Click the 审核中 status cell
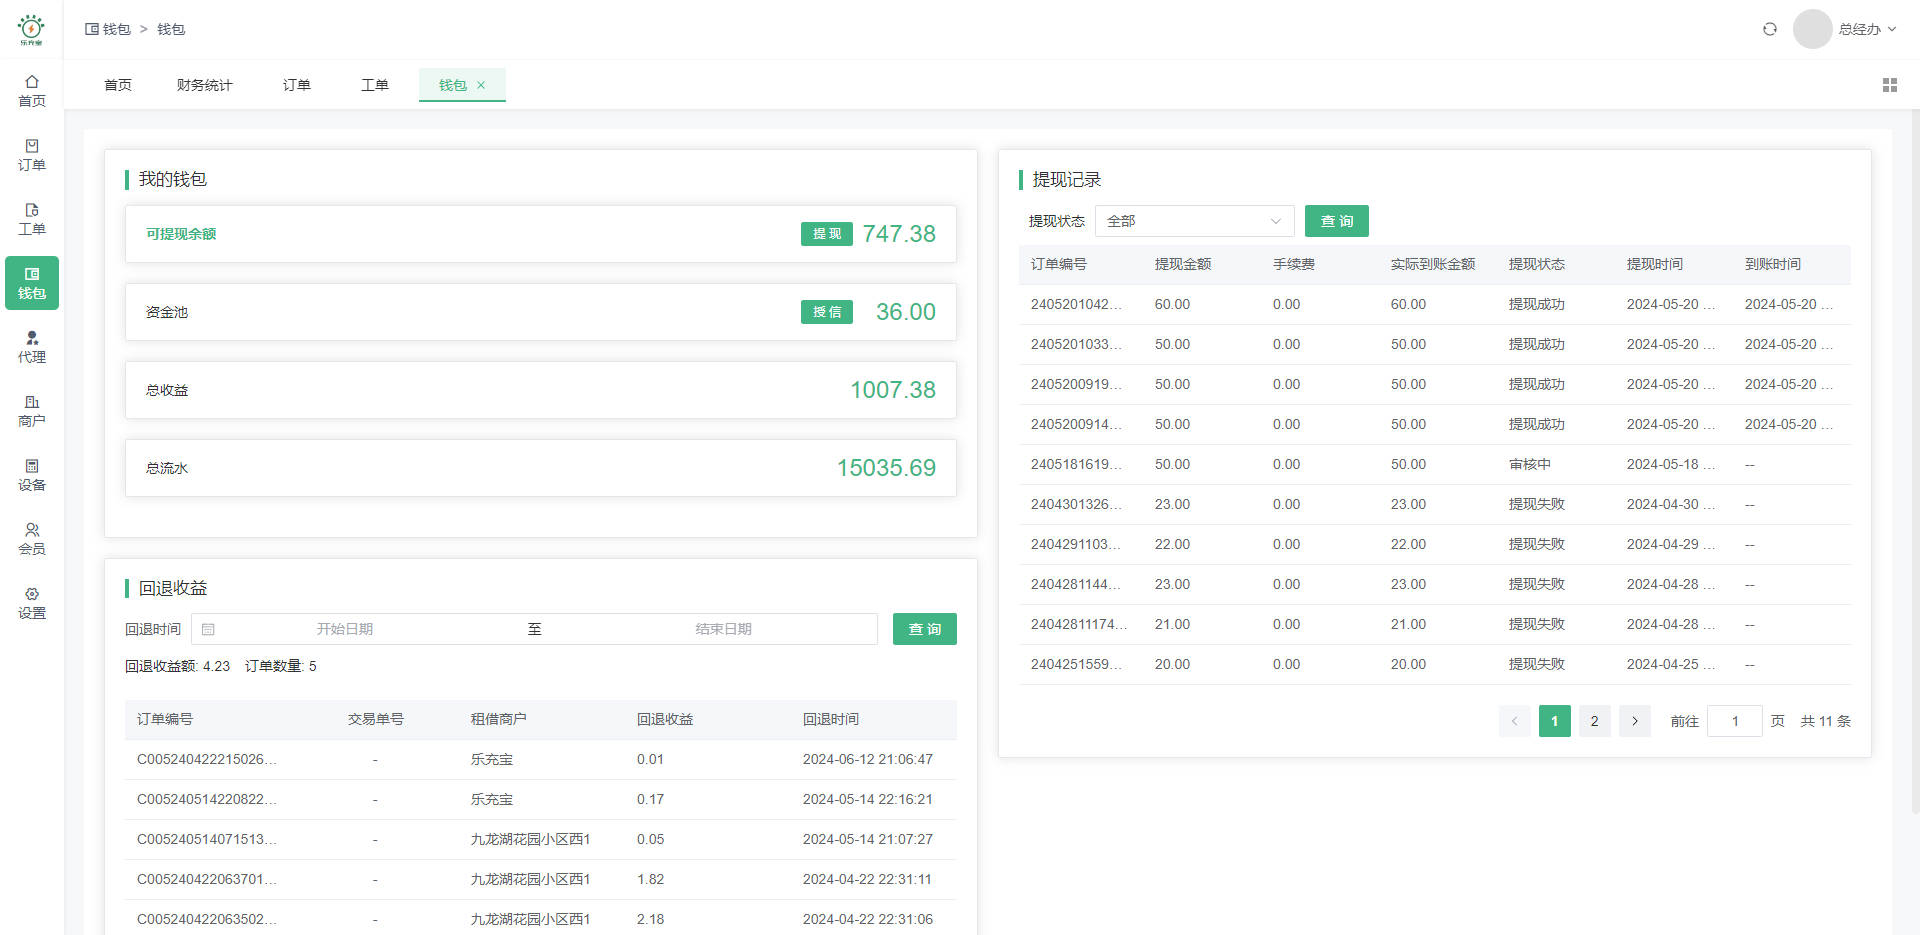 click(x=1530, y=464)
